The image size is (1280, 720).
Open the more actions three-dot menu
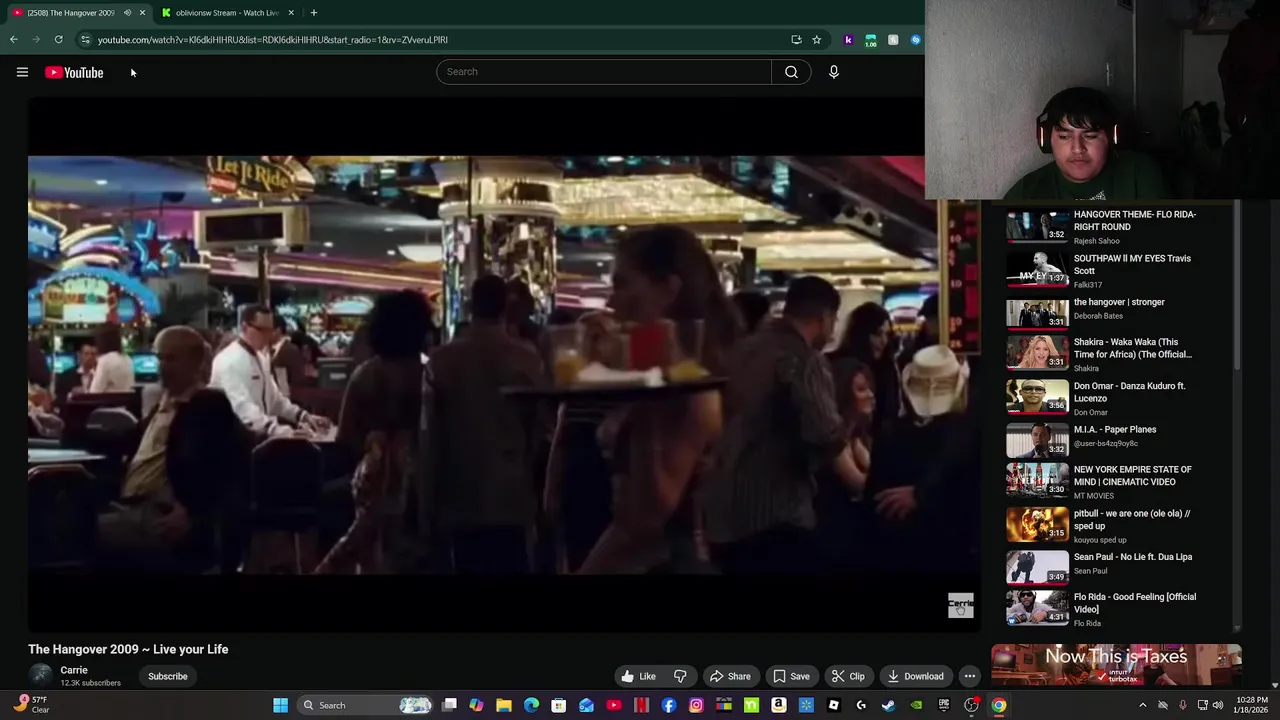[x=970, y=676]
